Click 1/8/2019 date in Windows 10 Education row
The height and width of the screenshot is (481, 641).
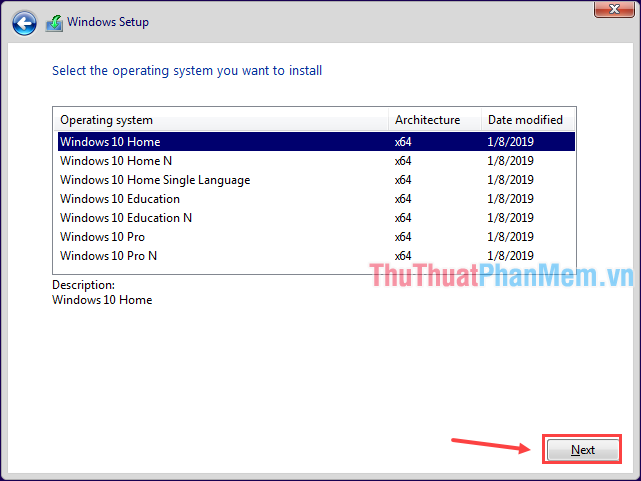tap(510, 199)
